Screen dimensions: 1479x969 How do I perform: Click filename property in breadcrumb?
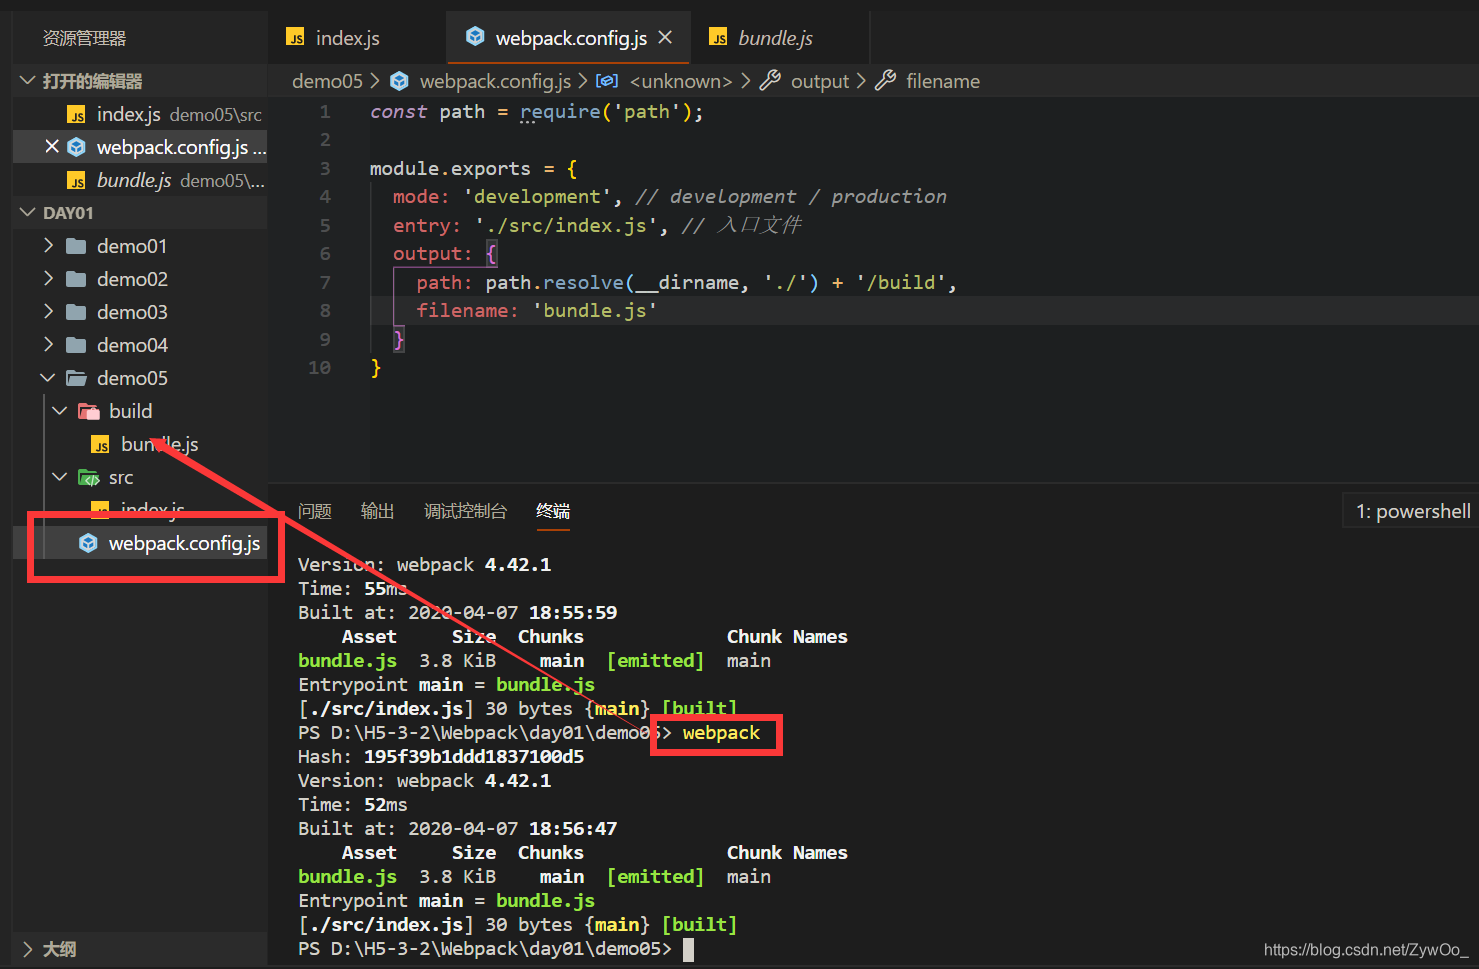coord(943,81)
